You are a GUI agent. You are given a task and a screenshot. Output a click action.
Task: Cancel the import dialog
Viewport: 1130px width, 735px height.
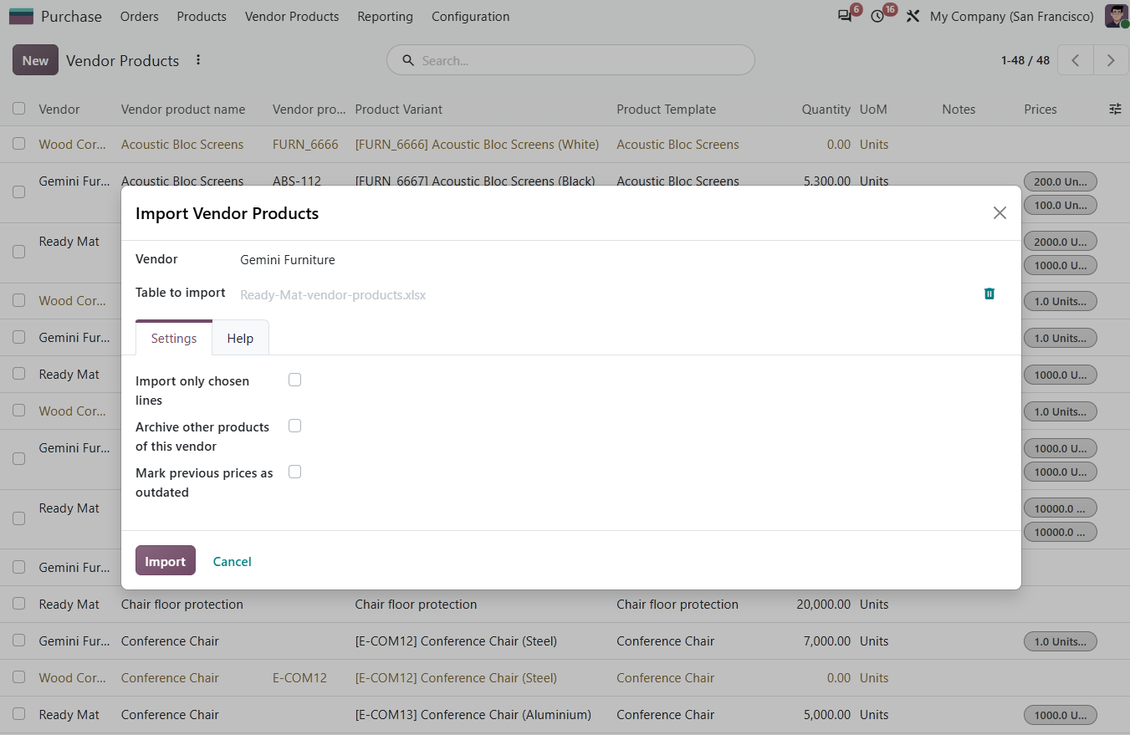[x=232, y=561]
